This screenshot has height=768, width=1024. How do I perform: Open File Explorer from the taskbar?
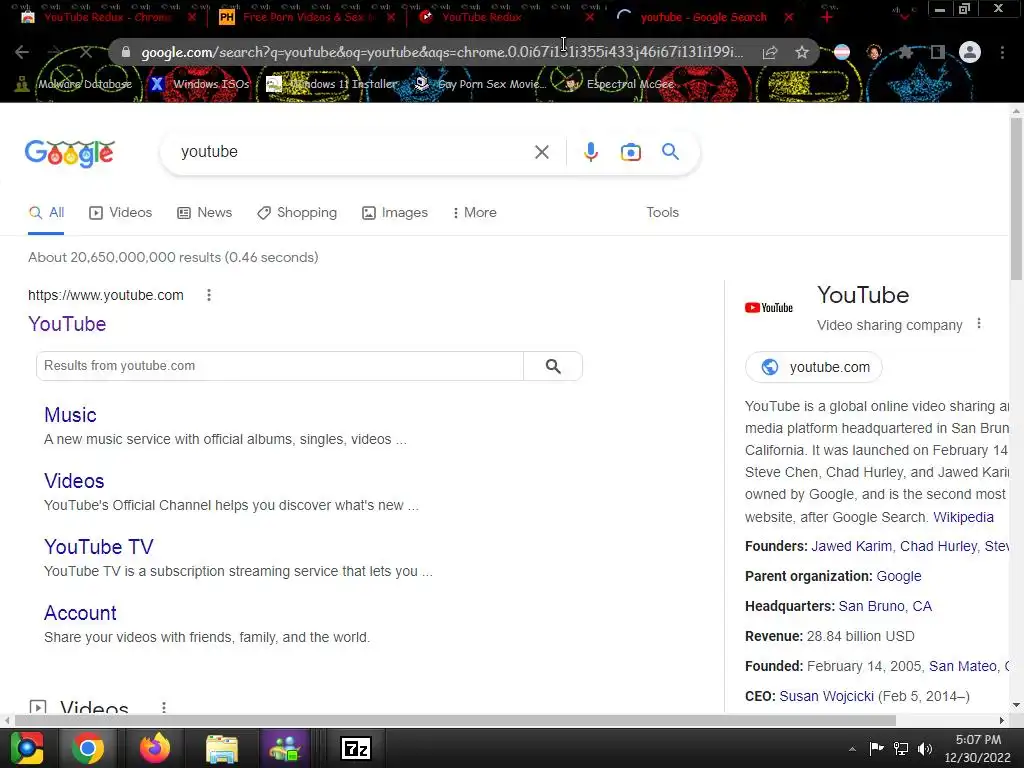coord(222,748)
